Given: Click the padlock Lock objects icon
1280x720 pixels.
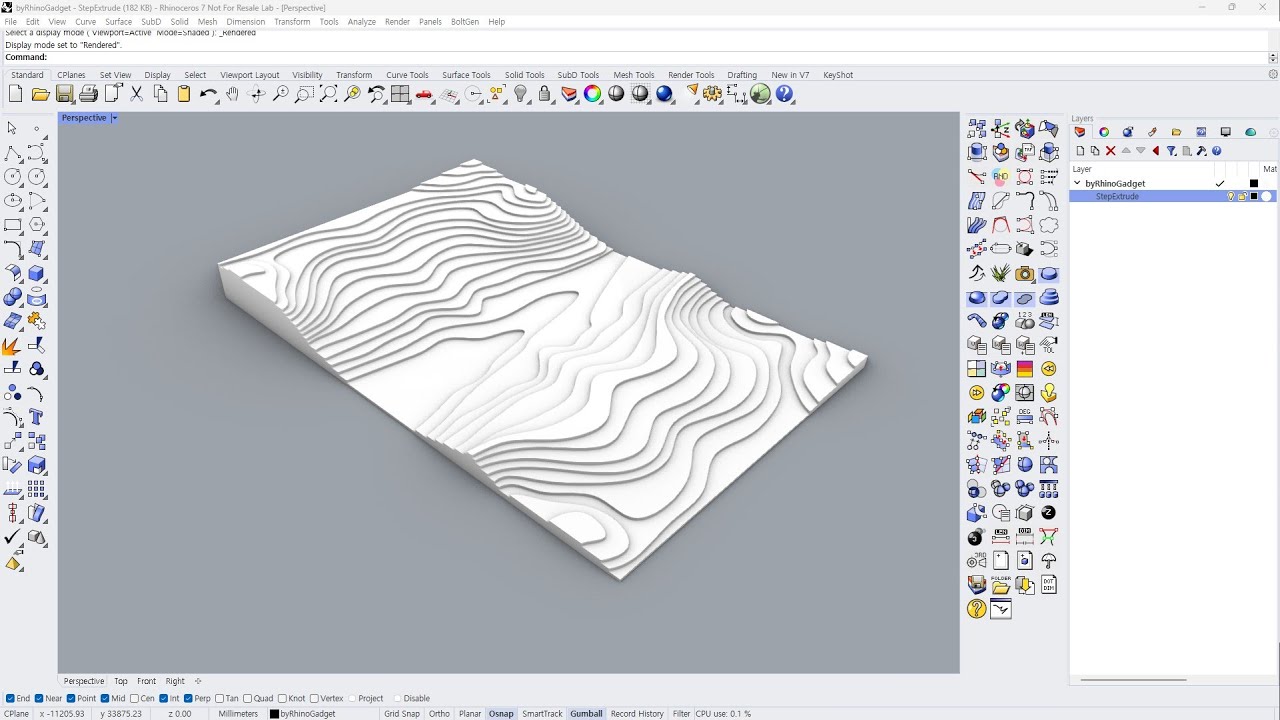Looking at the screenshot, I should pyautogui.click(x=544, y=94).
